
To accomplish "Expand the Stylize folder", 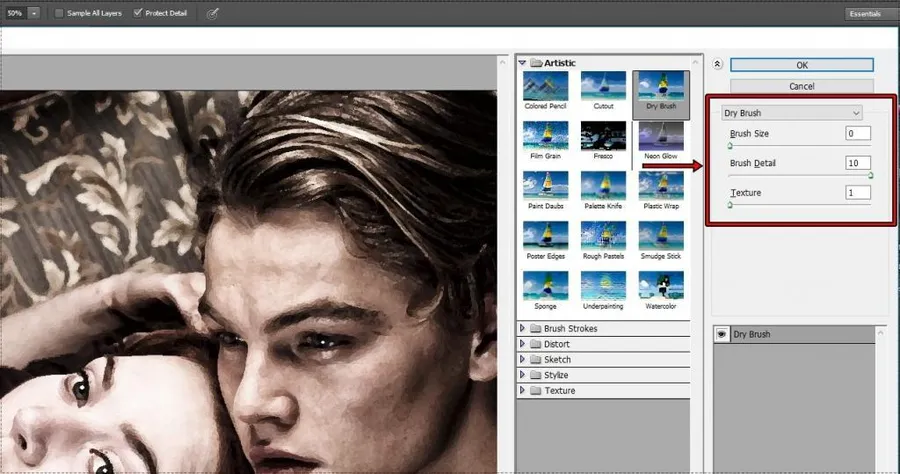I will click(522, 375).
